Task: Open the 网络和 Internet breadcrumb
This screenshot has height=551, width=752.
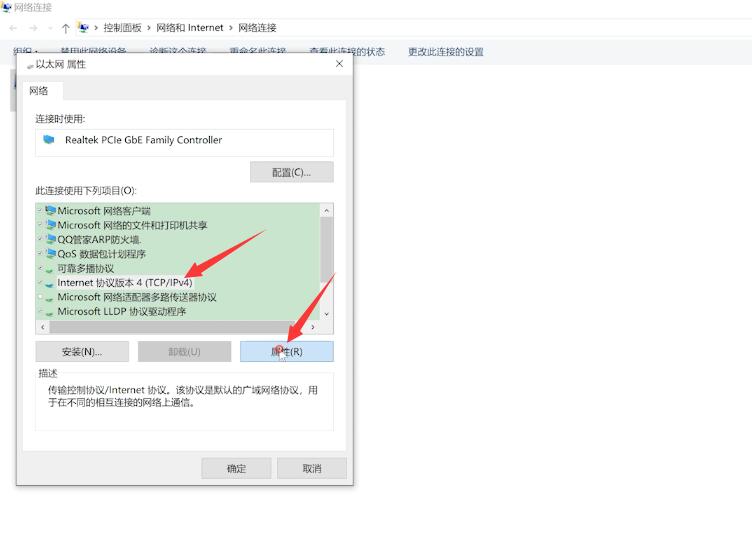Action: (190, 28)
